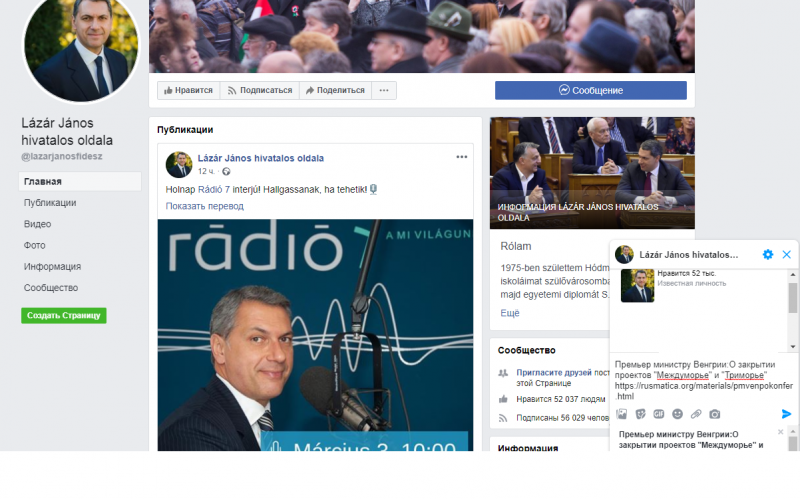This screenshot has height=499, width=800.
Task: Click Пригласите друзей invite link
Action: (x=554, y=372)
